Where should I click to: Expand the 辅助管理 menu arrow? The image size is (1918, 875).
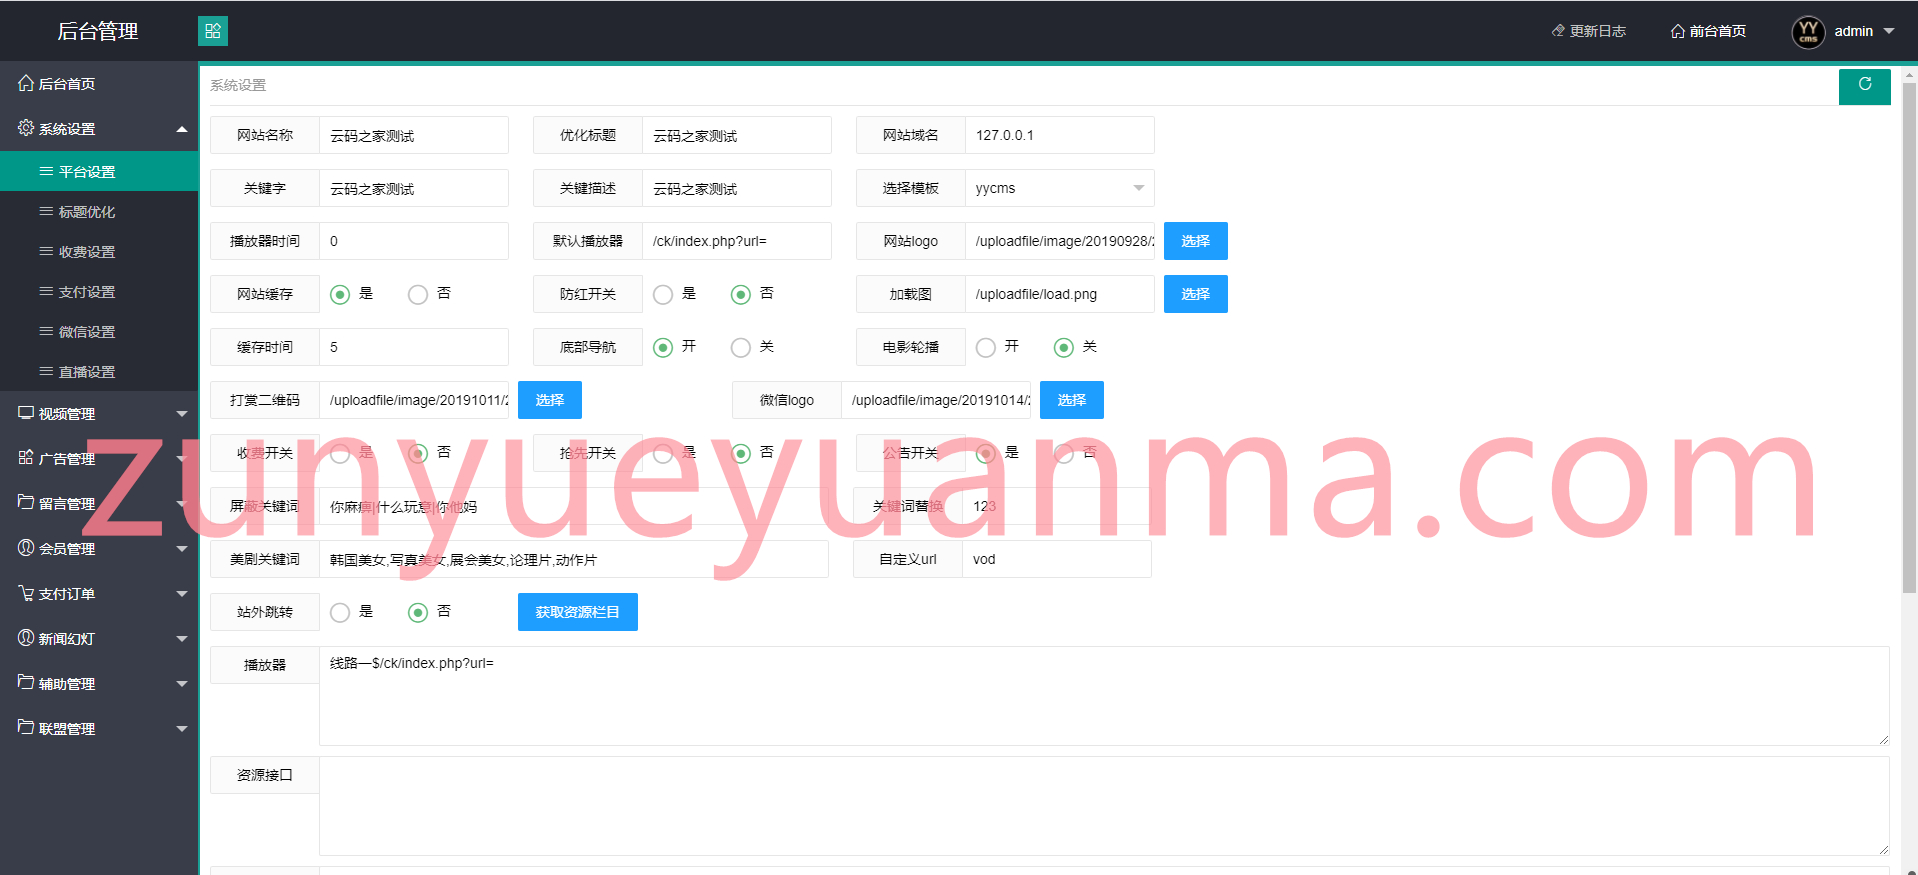pyautogui.click(x=182, y=684)
